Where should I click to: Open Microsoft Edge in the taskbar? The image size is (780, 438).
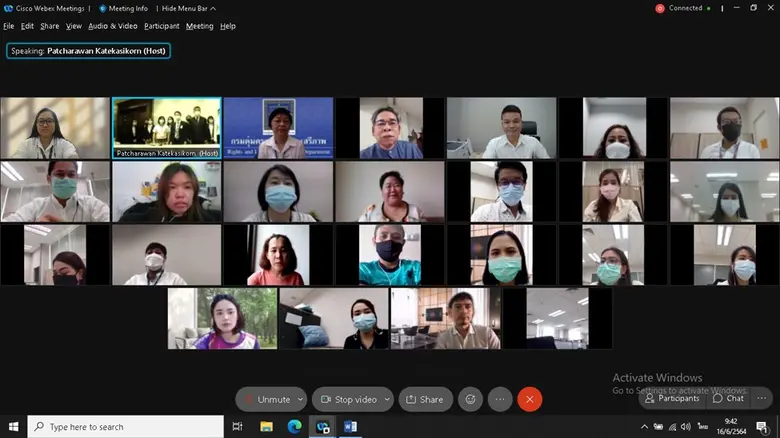(294, 427)
